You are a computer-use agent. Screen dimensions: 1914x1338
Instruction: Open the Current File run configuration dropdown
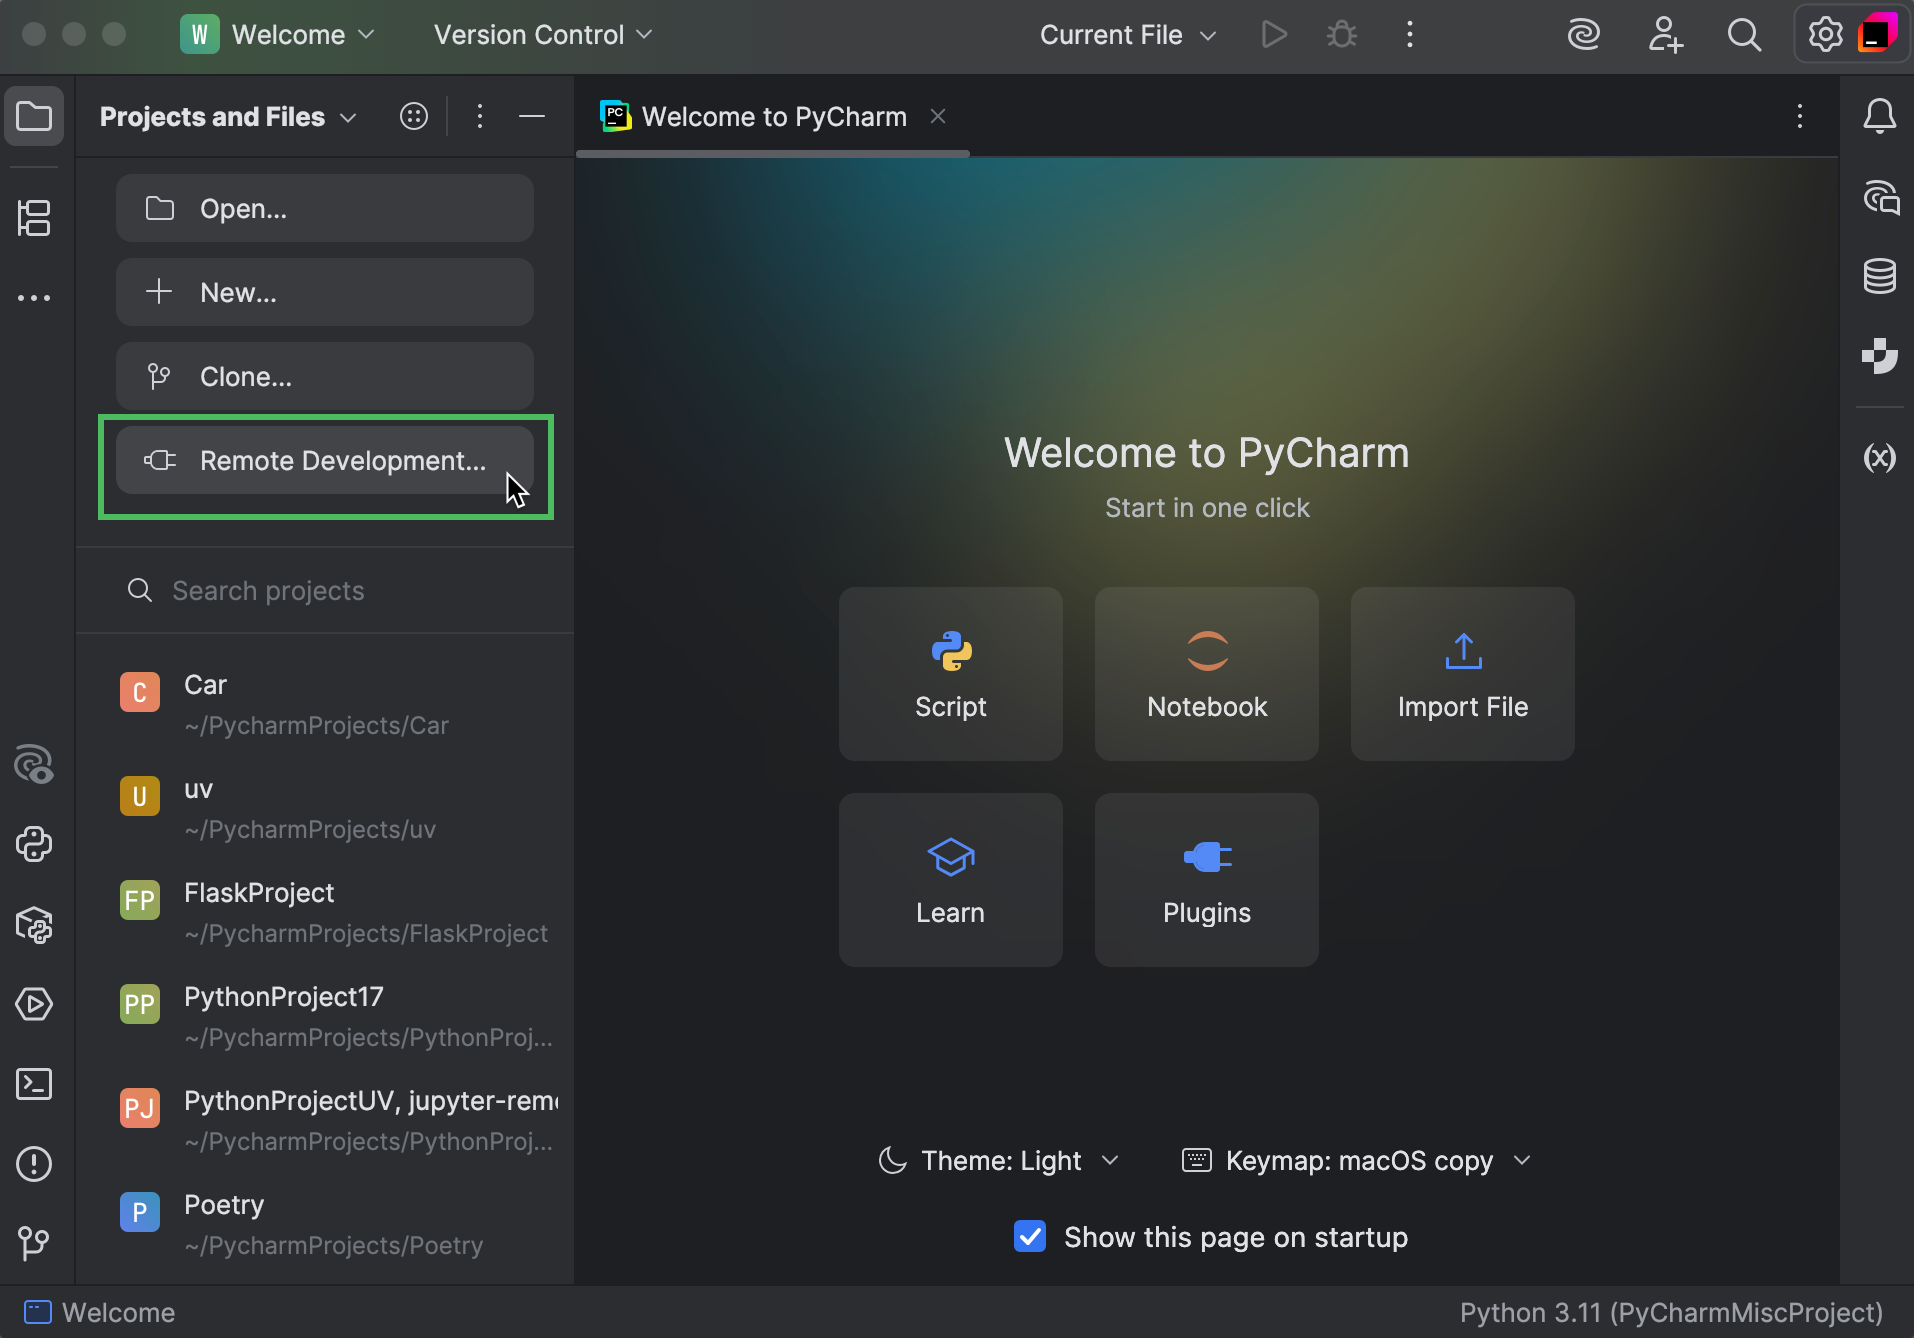pos(1126,34)
